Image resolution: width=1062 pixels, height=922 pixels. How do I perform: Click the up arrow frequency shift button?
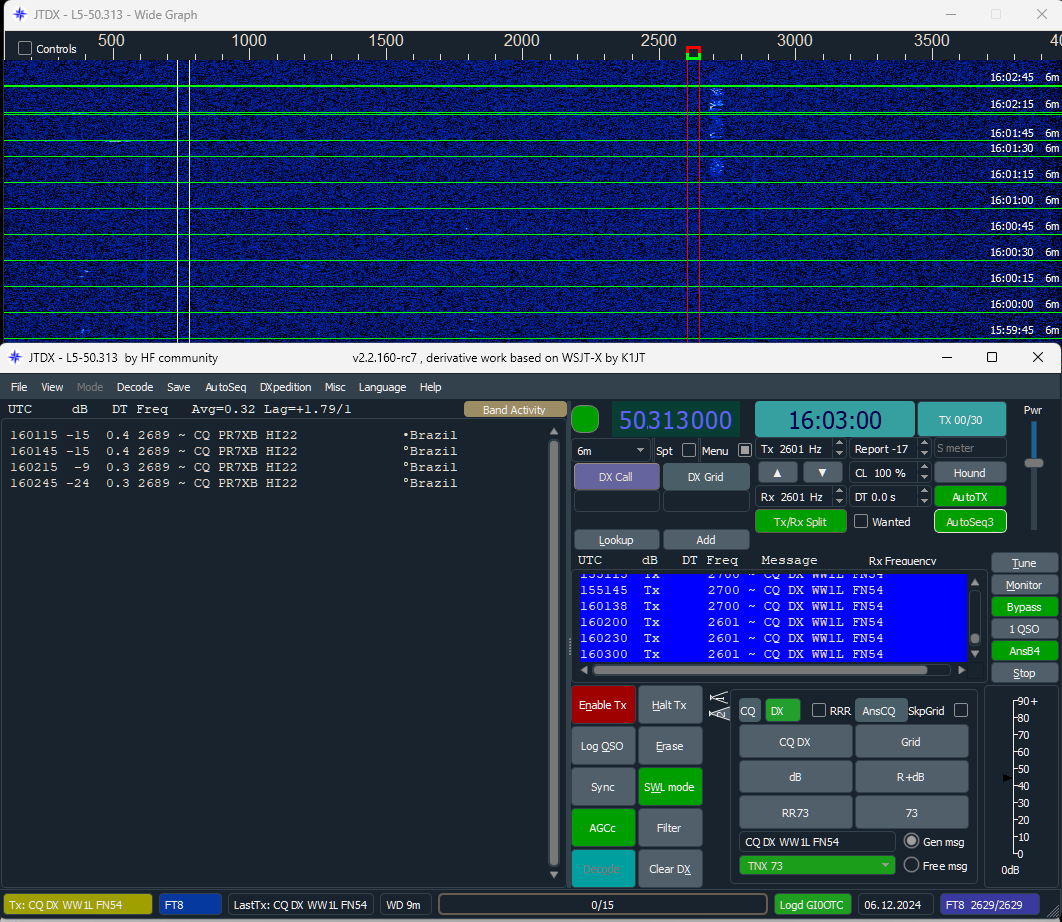tap(777, 473)
